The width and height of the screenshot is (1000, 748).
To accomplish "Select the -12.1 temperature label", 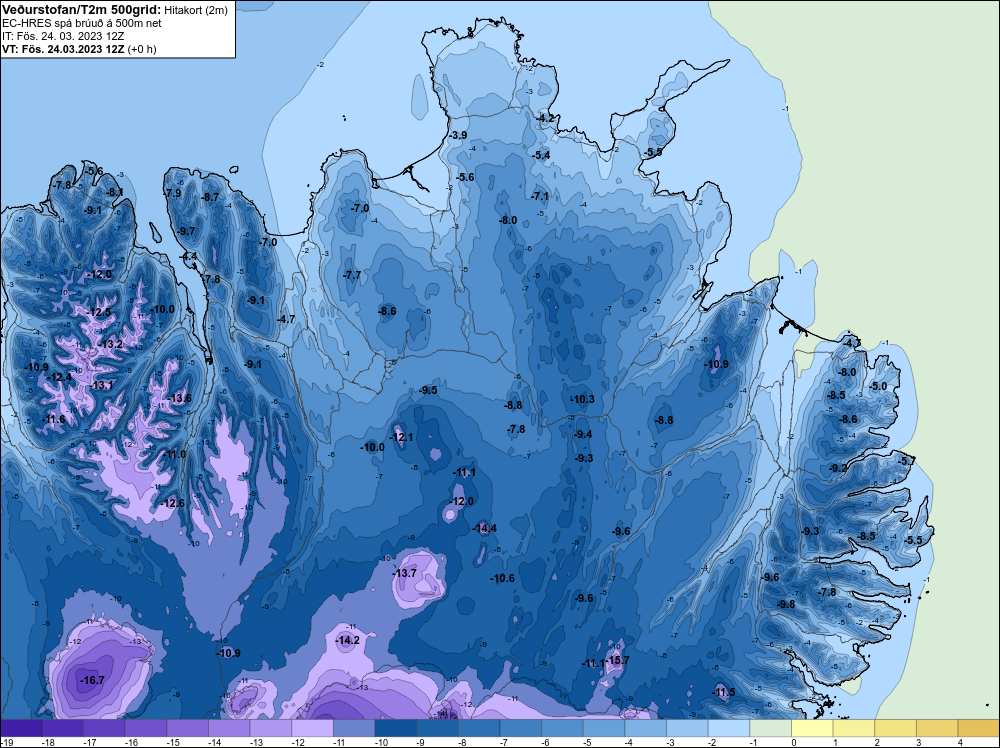I will pos(401,437).
